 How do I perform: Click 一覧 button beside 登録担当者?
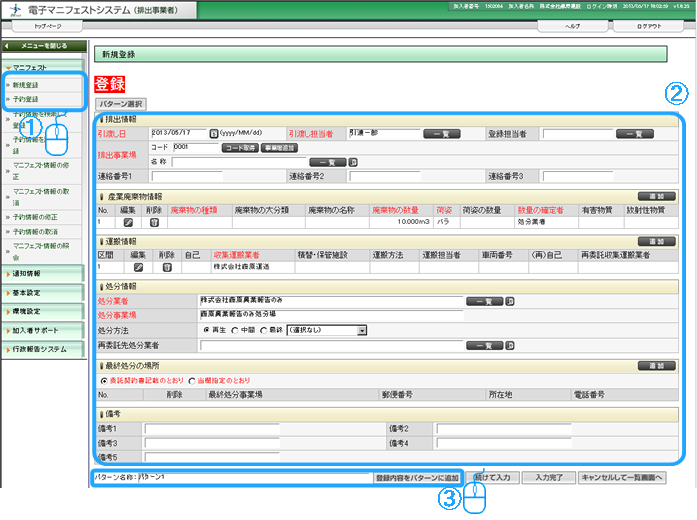pos(634,134)
